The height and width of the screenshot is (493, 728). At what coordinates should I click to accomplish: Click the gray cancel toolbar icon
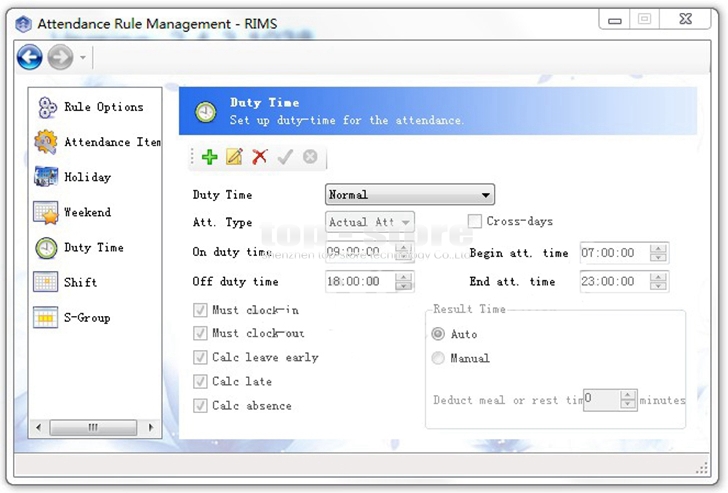pyautogui.click(x=310, y=157)
